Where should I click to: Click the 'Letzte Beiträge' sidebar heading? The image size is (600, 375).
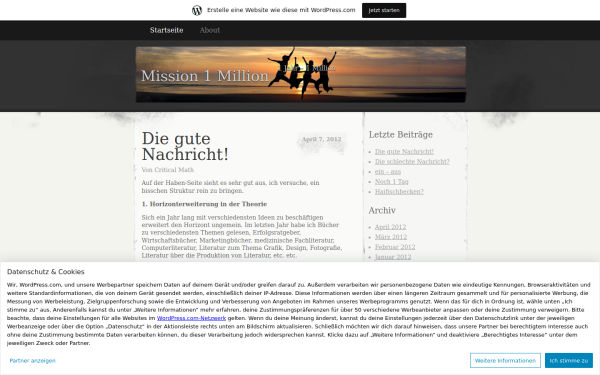tap(401, 135)
